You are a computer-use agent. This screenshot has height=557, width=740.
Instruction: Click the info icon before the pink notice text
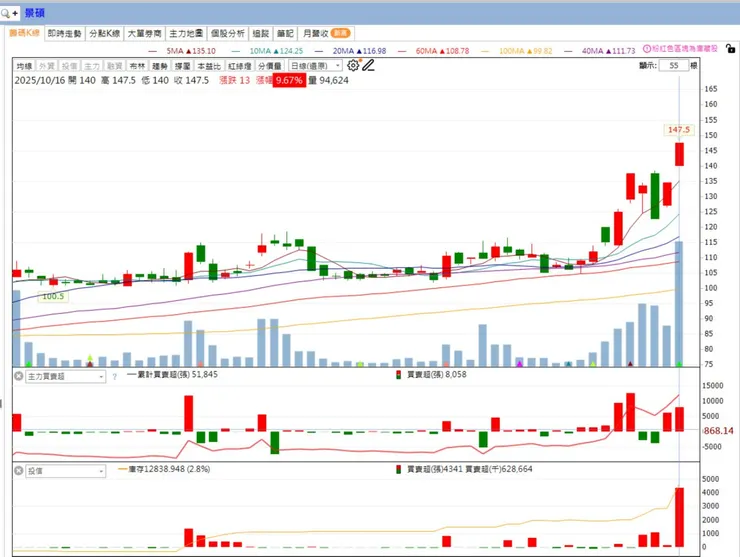647,49
